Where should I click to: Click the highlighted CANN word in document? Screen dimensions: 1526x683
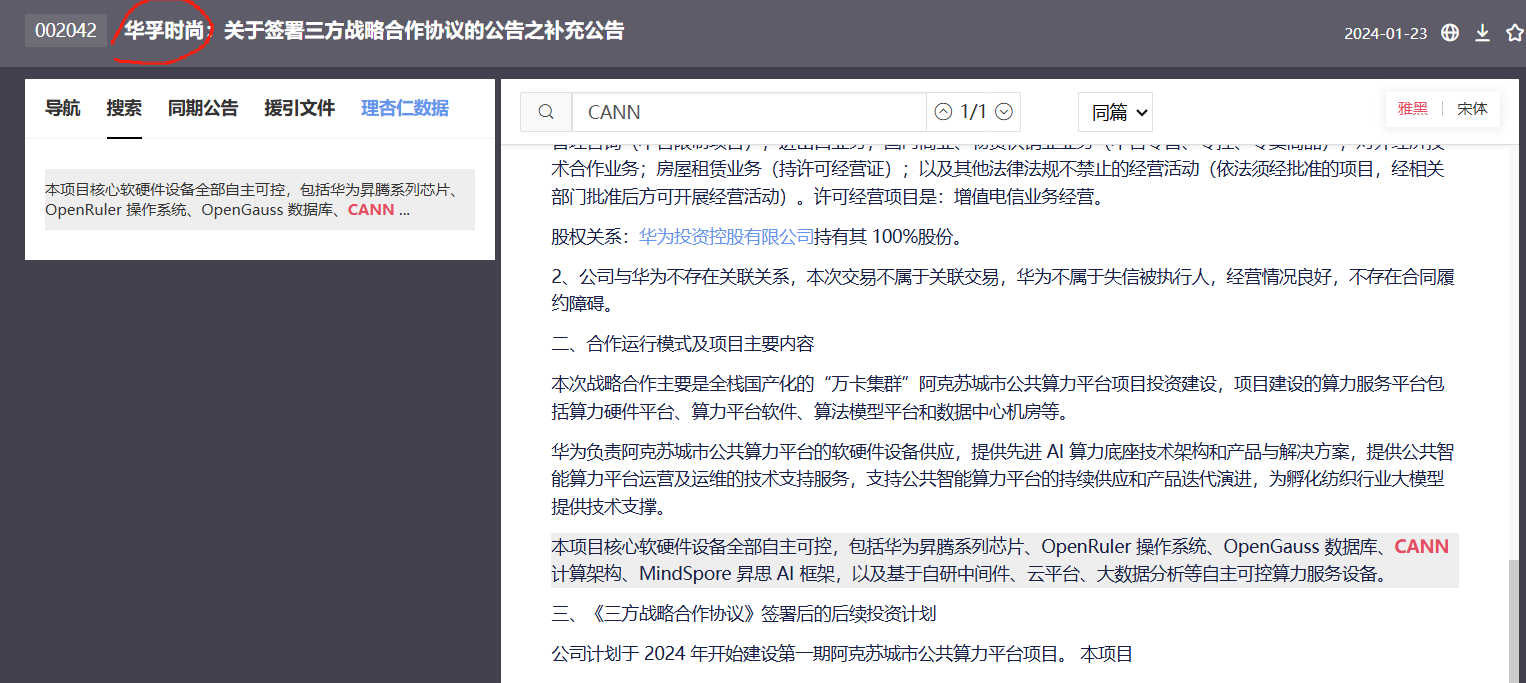[1421, 546]
